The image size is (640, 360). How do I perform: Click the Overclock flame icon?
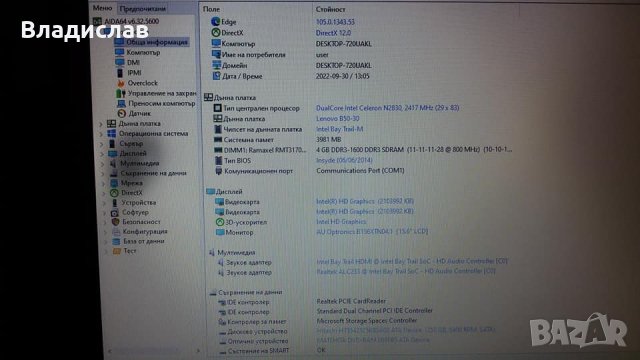click(x=121, y=83)
